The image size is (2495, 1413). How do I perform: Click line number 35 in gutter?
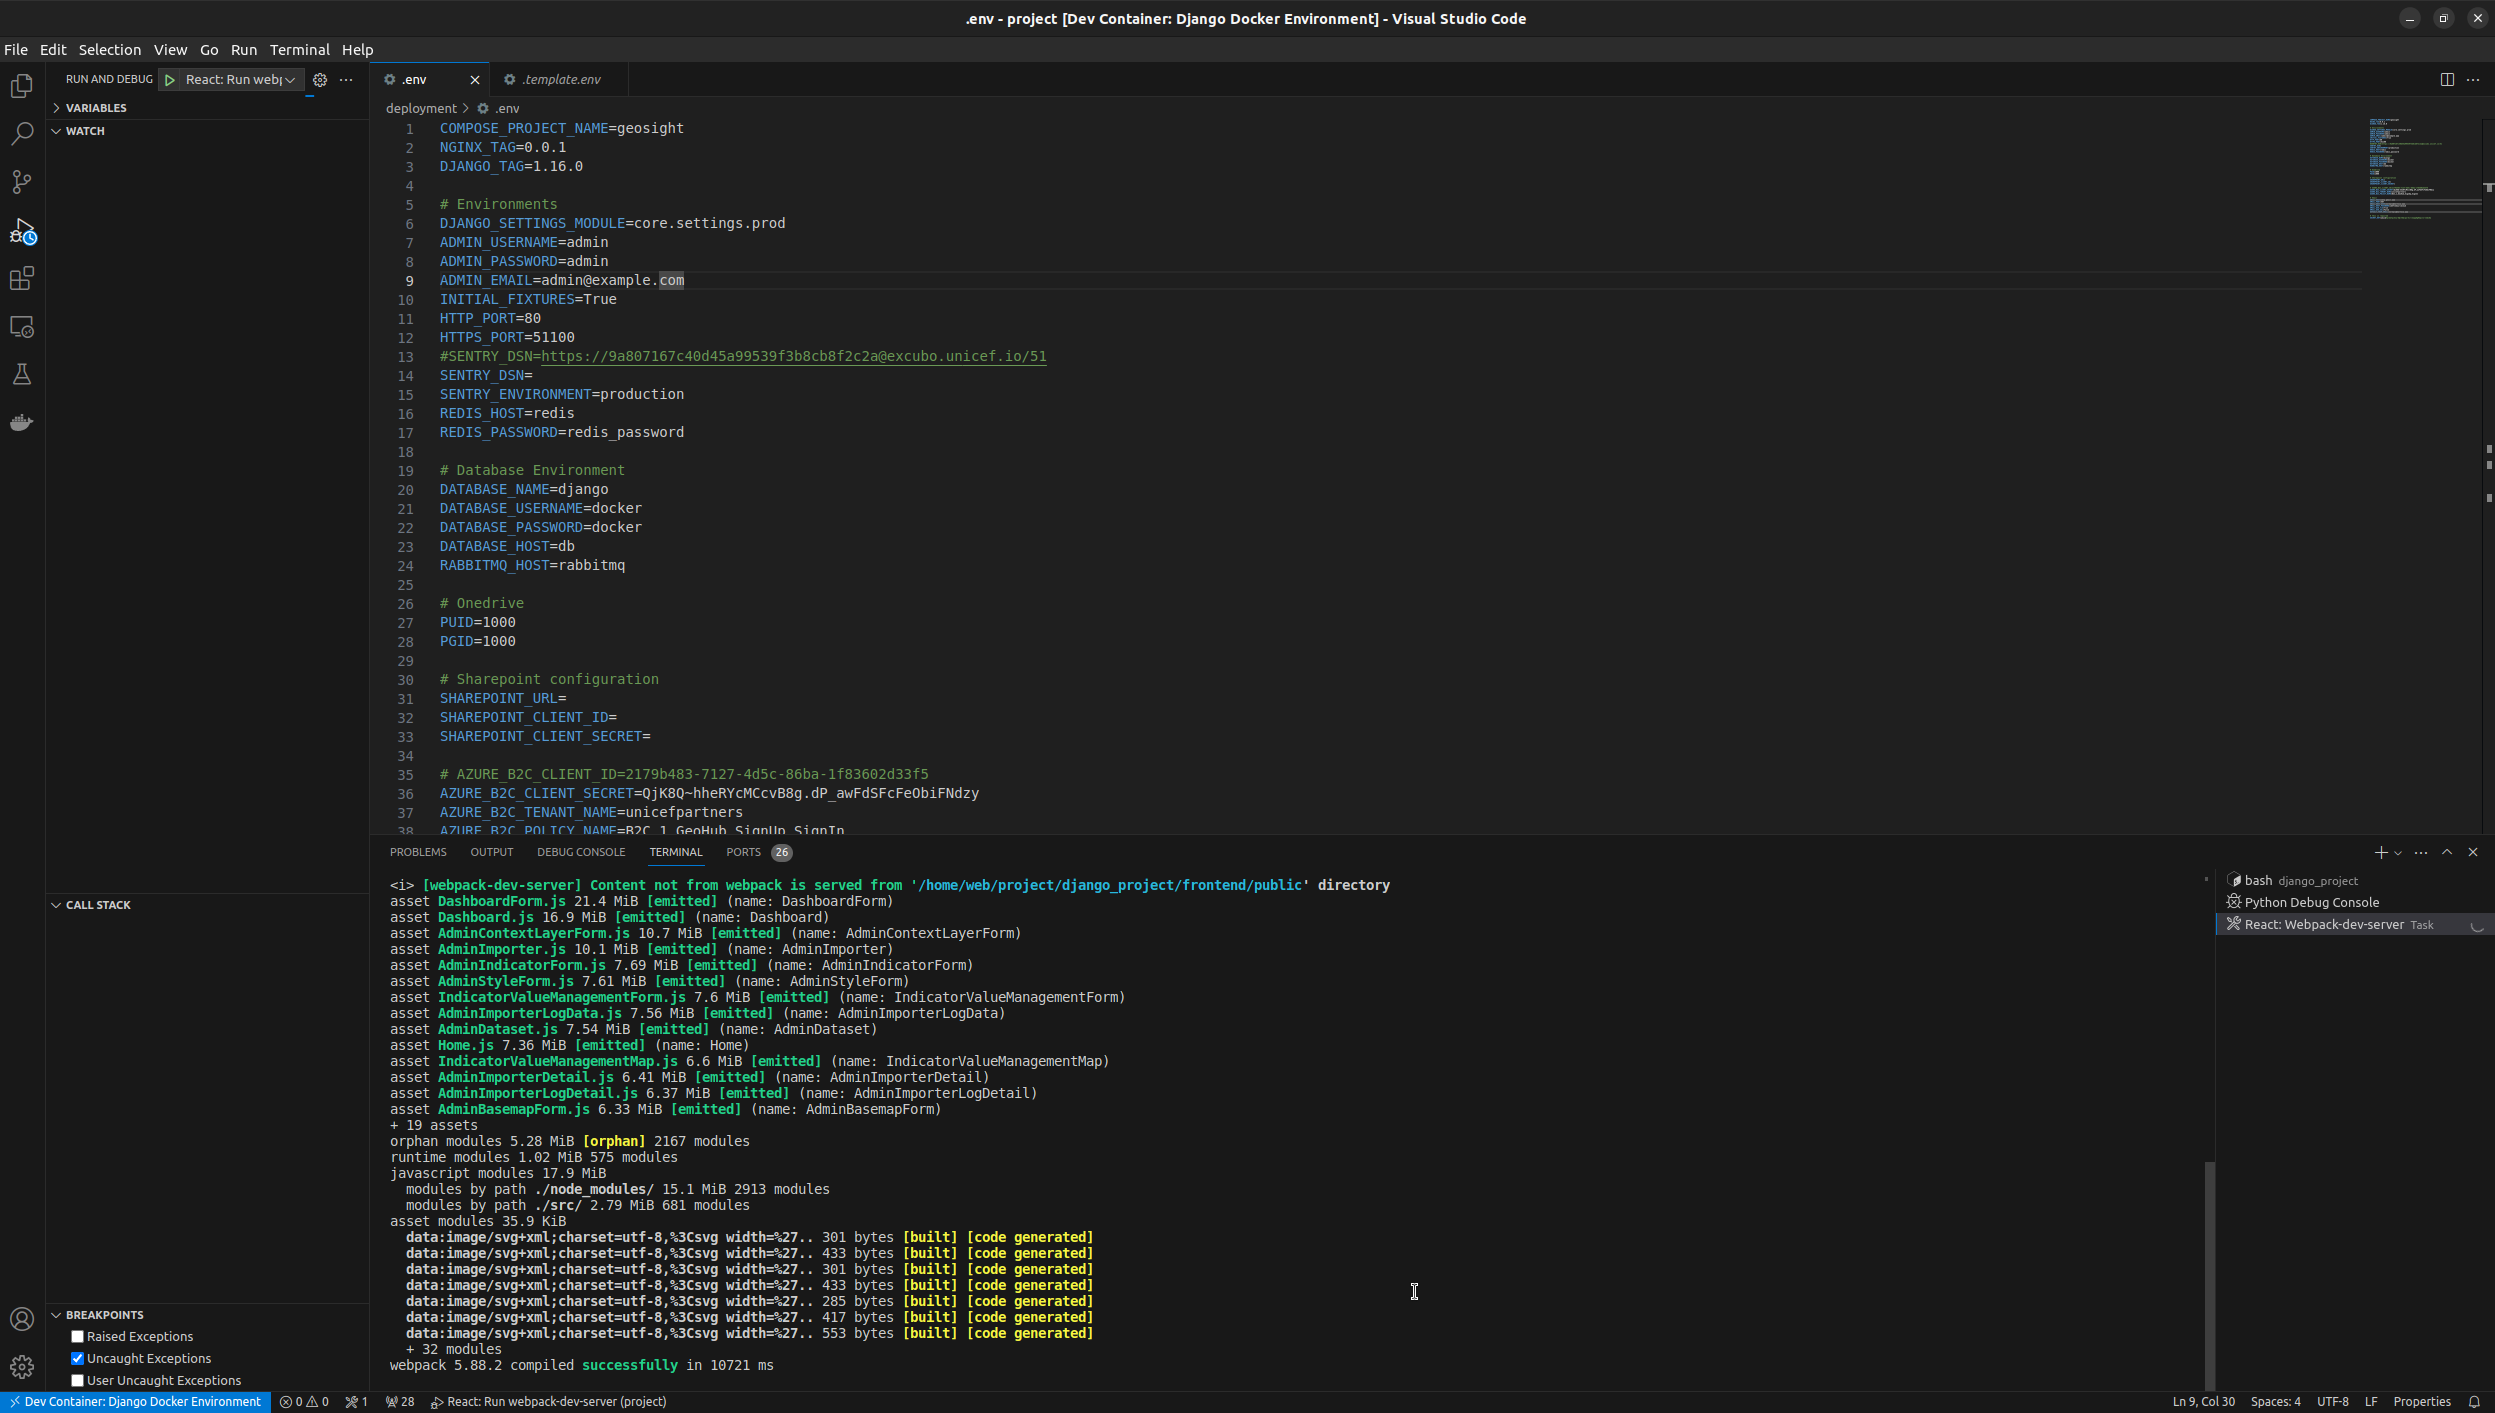click(x=405, y=775)
